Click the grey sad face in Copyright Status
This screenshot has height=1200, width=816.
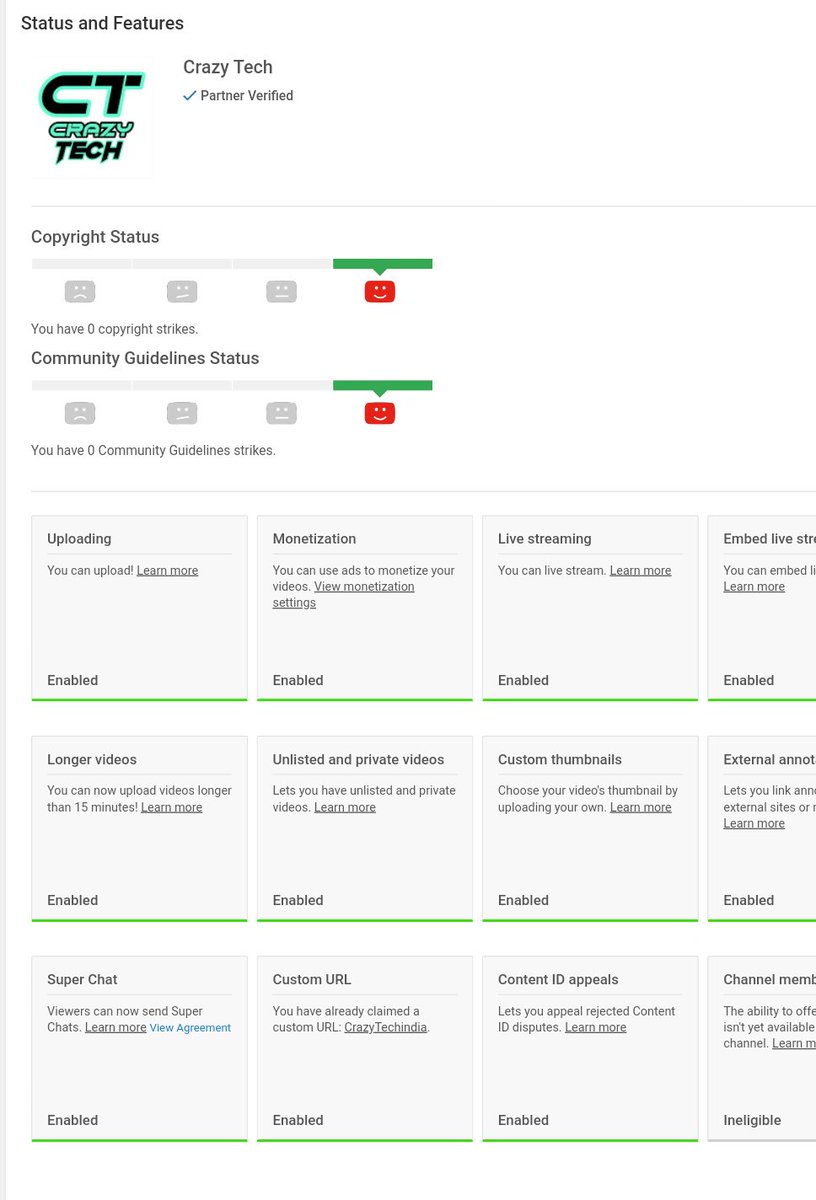click(80, 291)
